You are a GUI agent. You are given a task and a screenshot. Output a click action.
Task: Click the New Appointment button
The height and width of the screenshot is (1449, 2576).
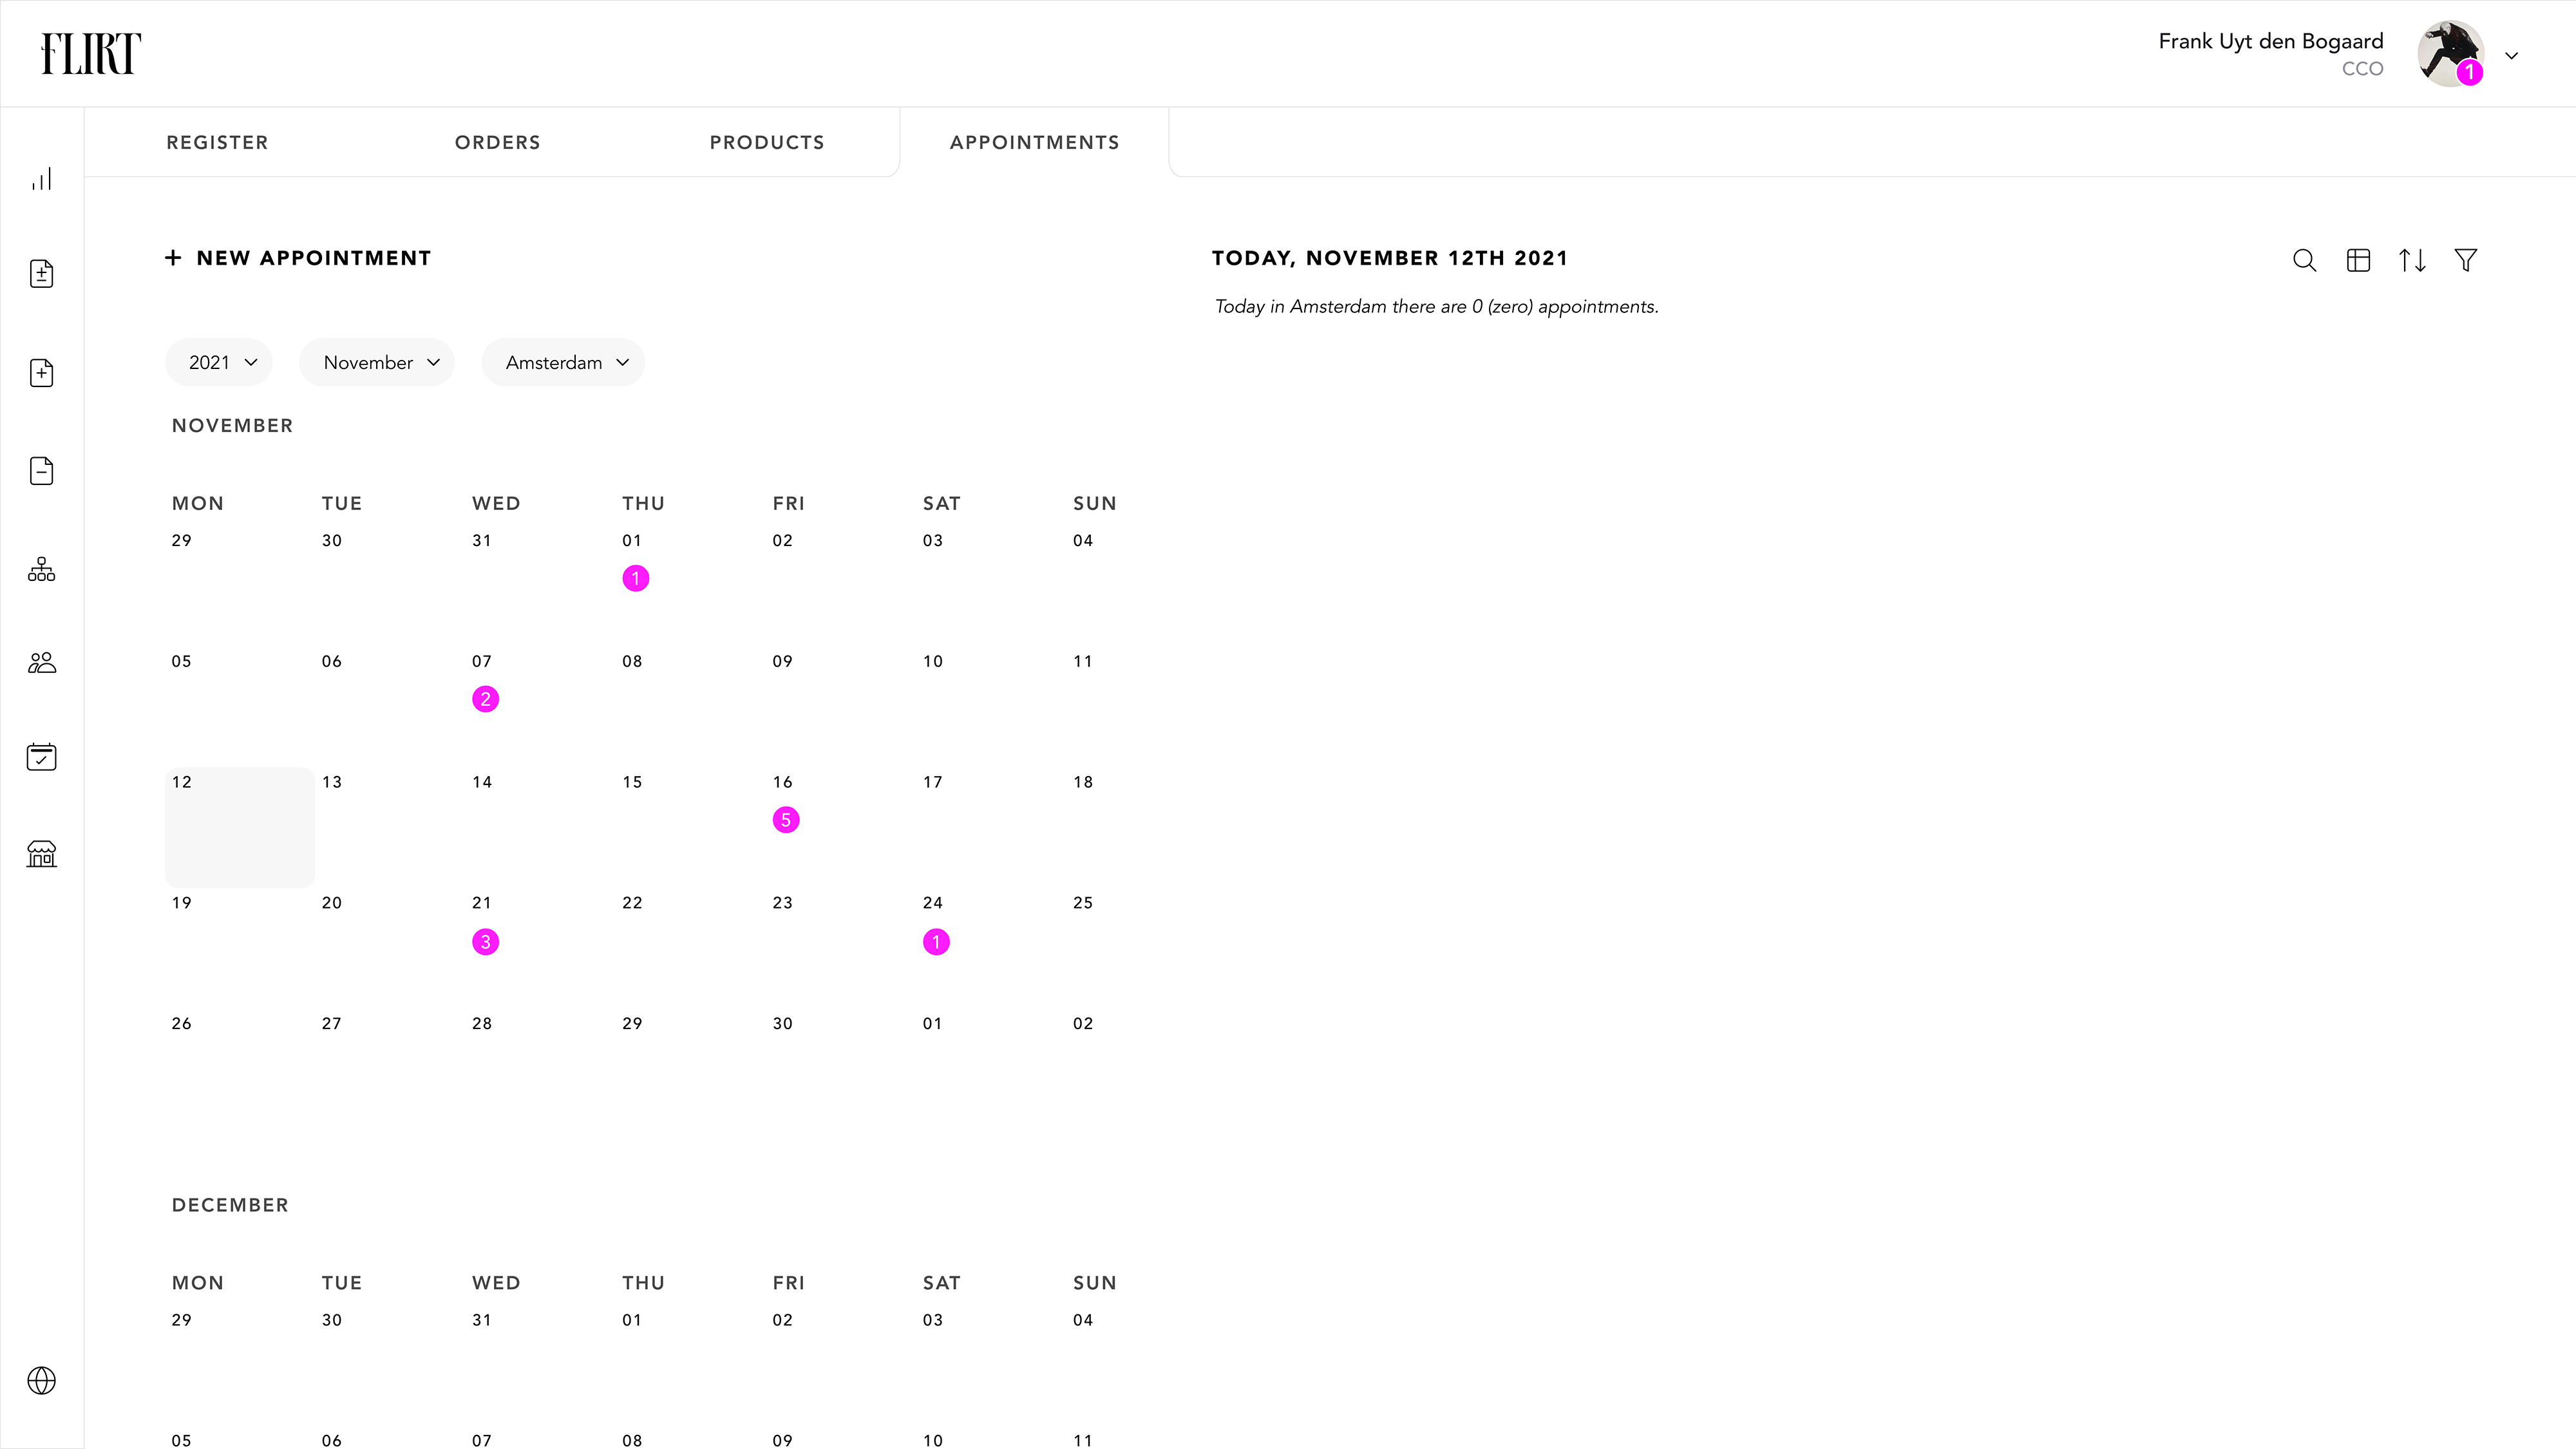298,258
